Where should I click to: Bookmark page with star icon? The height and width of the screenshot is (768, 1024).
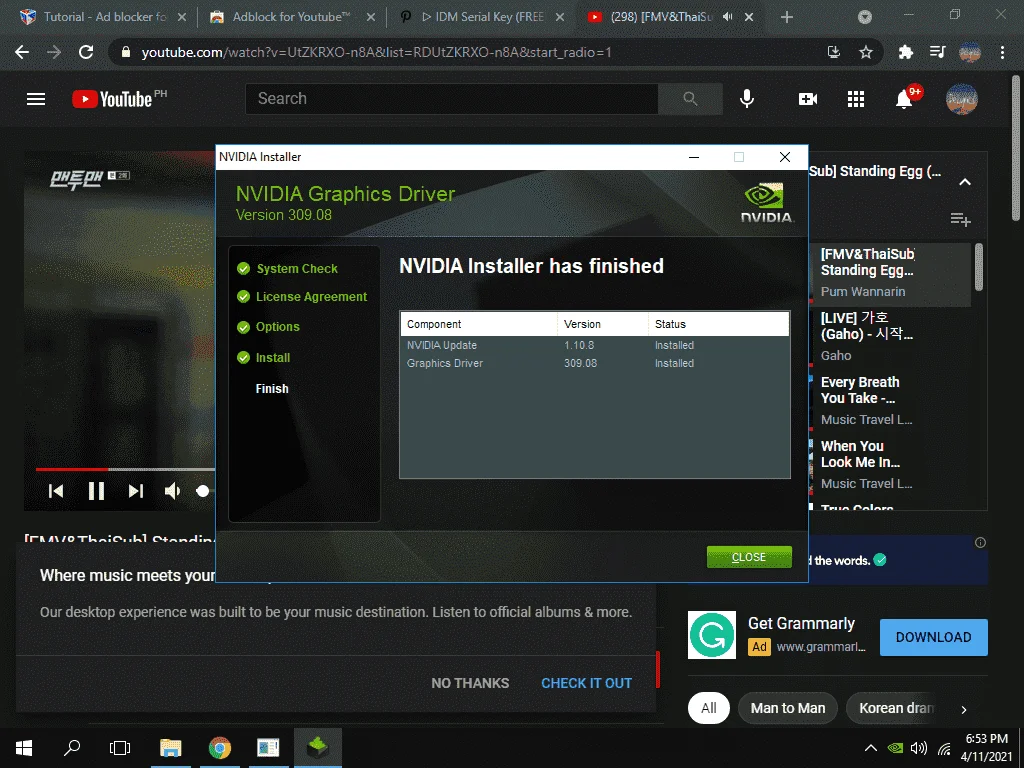tap(866, 52)
